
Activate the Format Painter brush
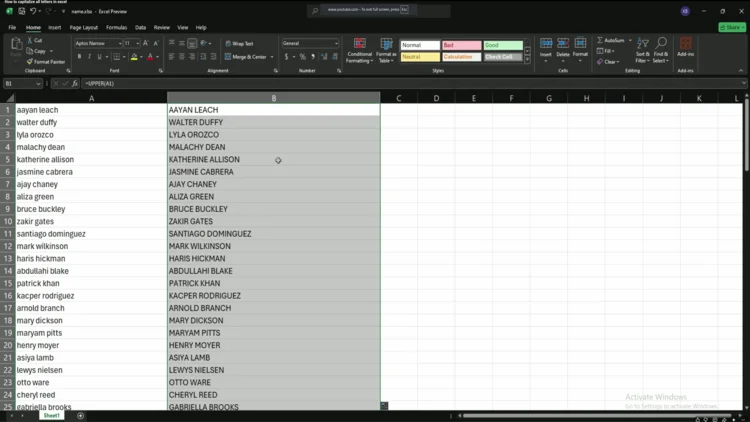point(30,62)
